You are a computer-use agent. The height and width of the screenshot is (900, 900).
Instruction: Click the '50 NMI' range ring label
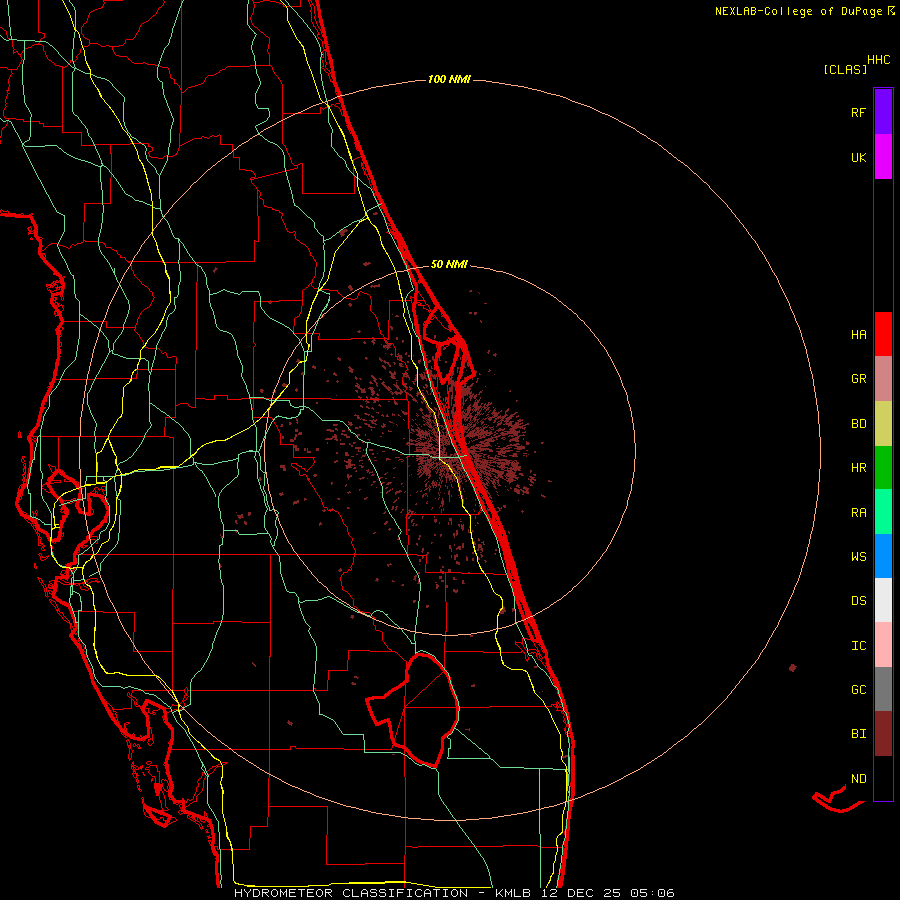pos(449,264)
